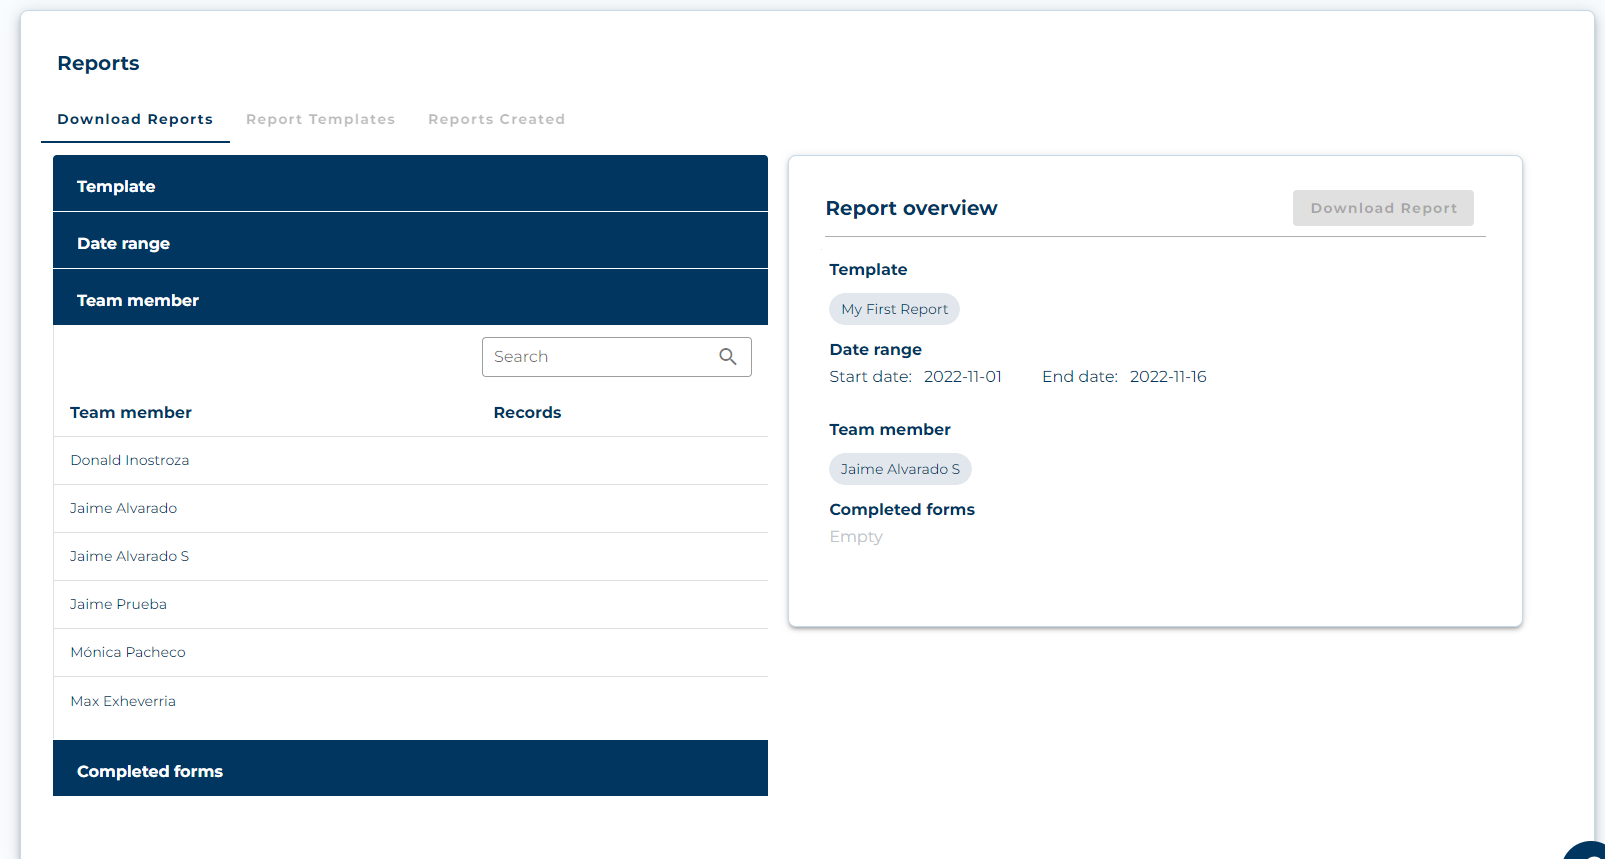
Task: Expand the Completed forms section
Action: point(410,771)
